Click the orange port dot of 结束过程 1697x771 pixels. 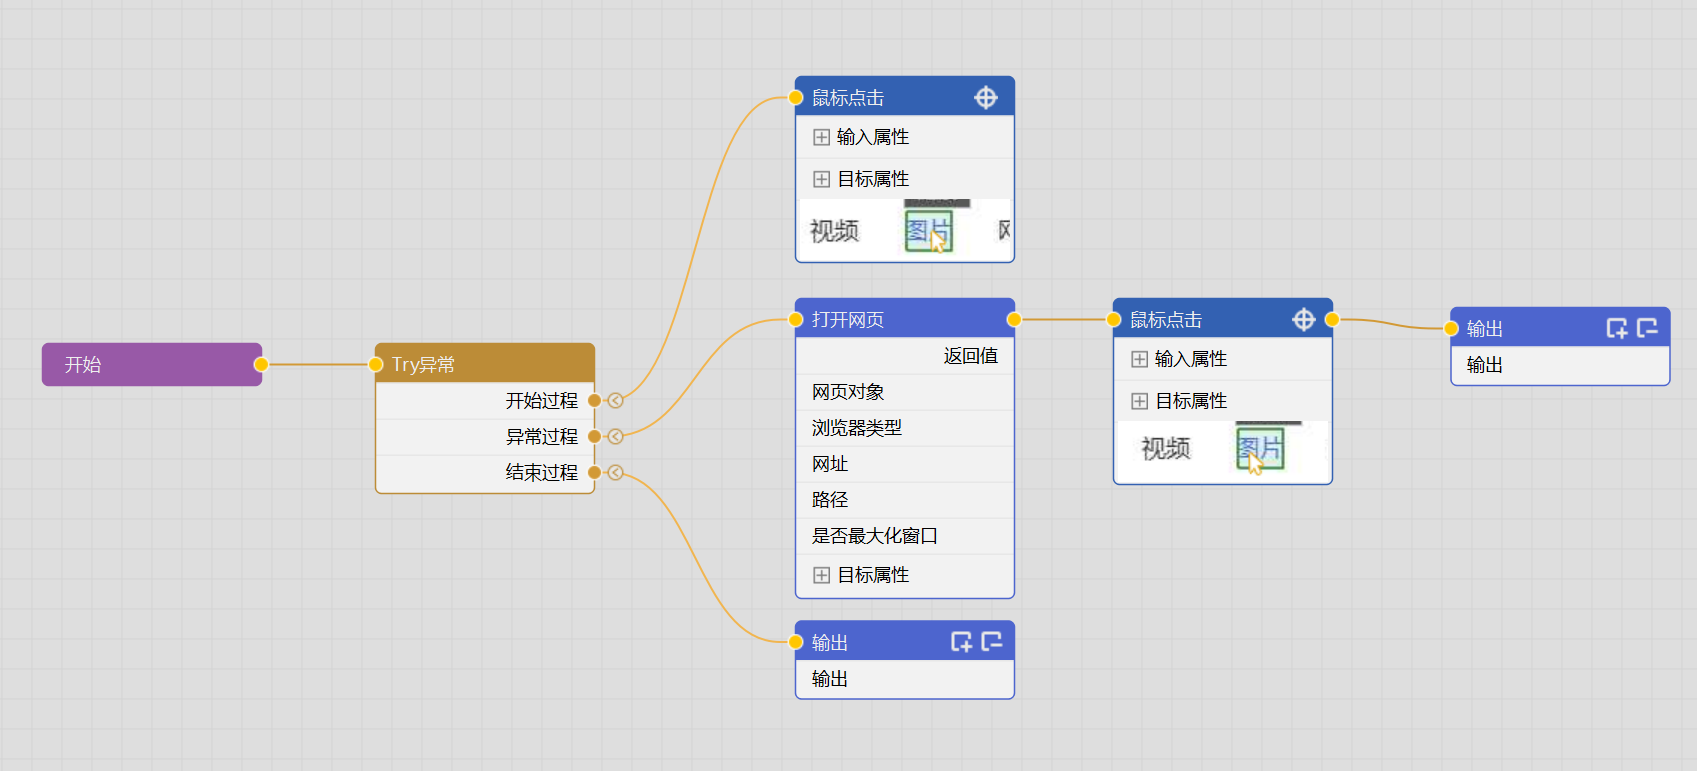point(595,473)
